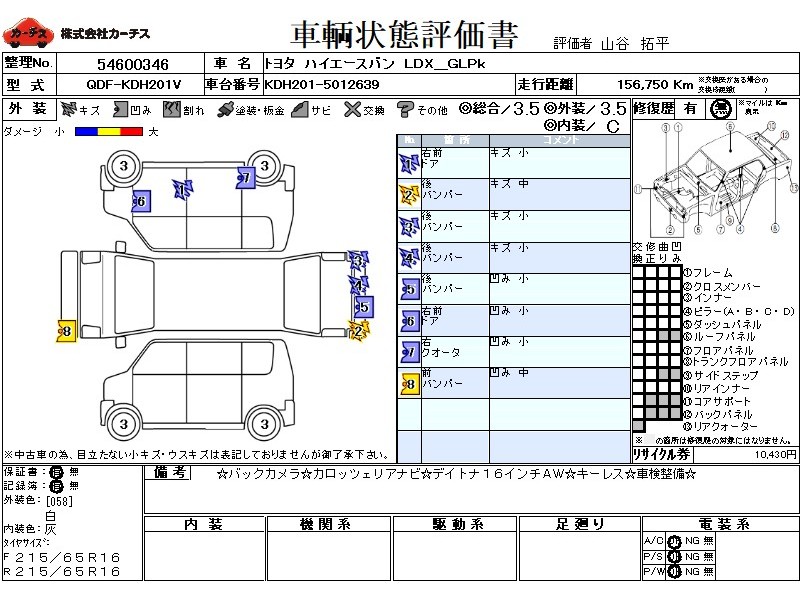The height and width of the screenshot is (600, 800).
Task: Select damage marker 5 at the rear bumper diagram
Action: [363, 307]
